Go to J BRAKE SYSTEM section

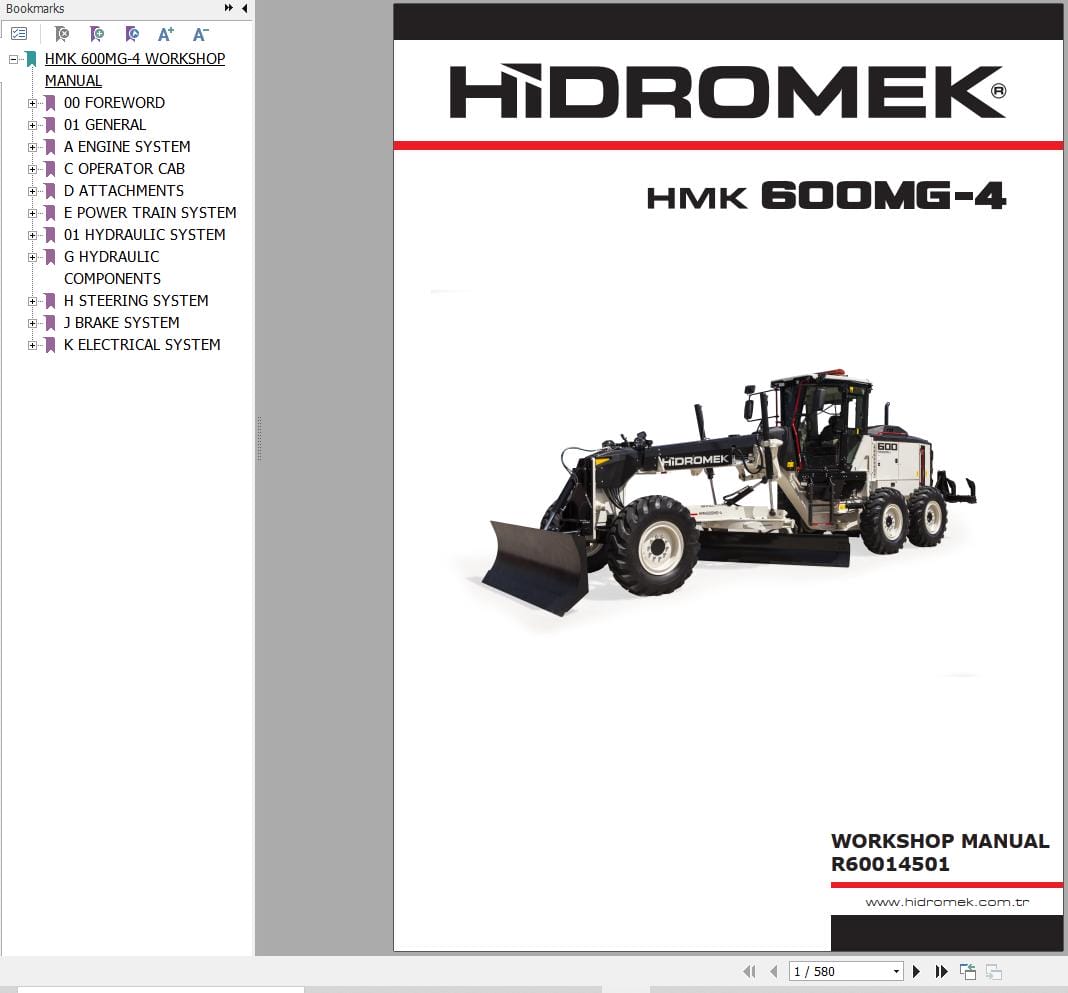[122, 322]
